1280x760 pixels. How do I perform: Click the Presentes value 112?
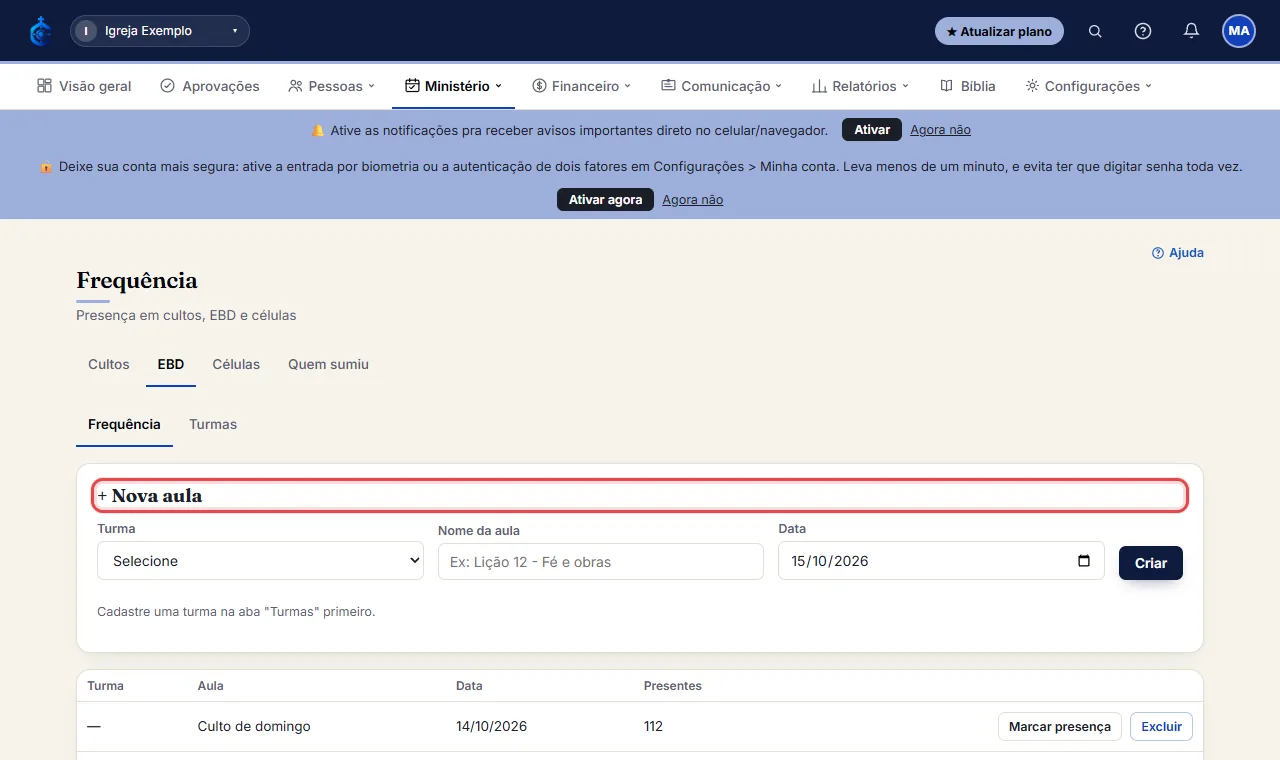coord(654,726)
